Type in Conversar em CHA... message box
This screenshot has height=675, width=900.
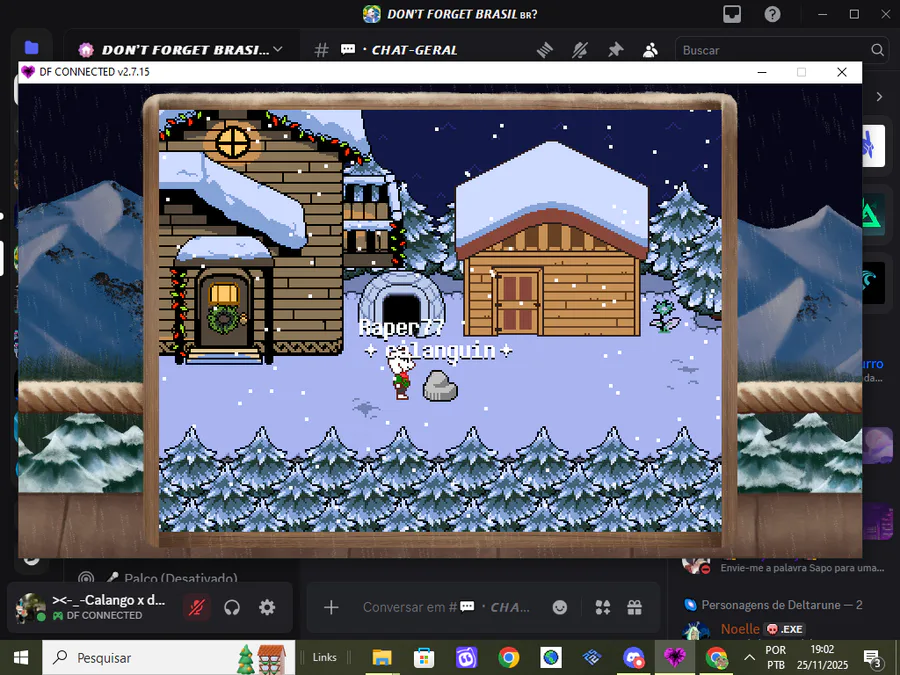447,607
